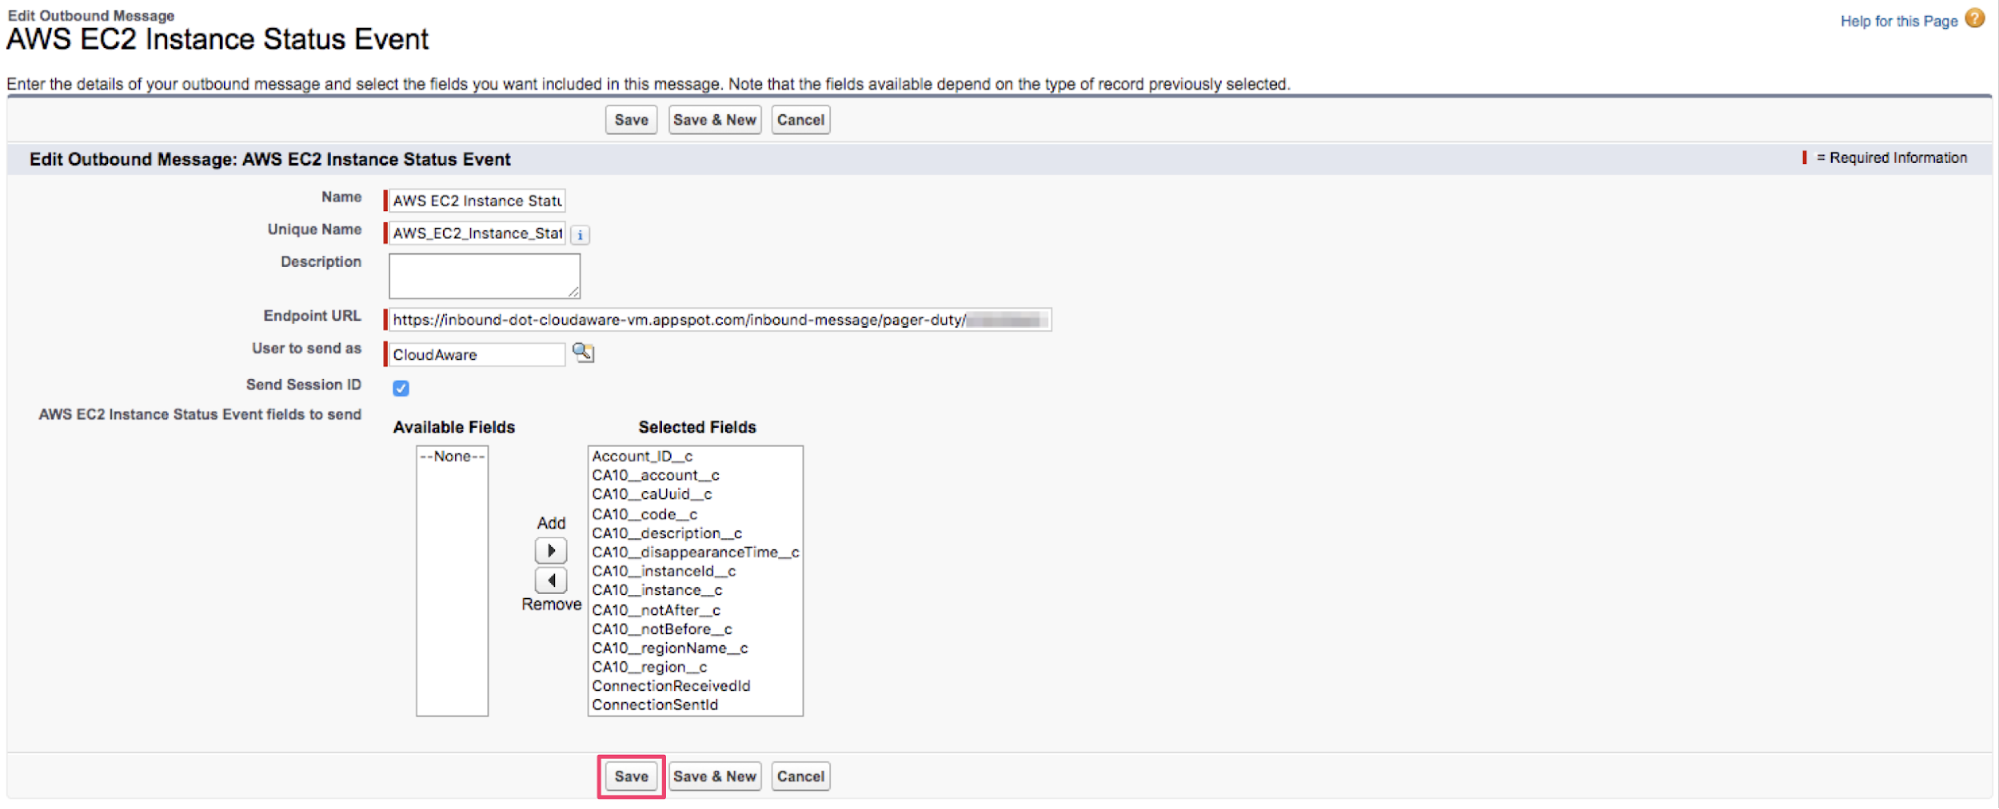Select --None-- in Available Fields list
The width and height of the screenshot is (1999, 809).
[x=452, y=456]
